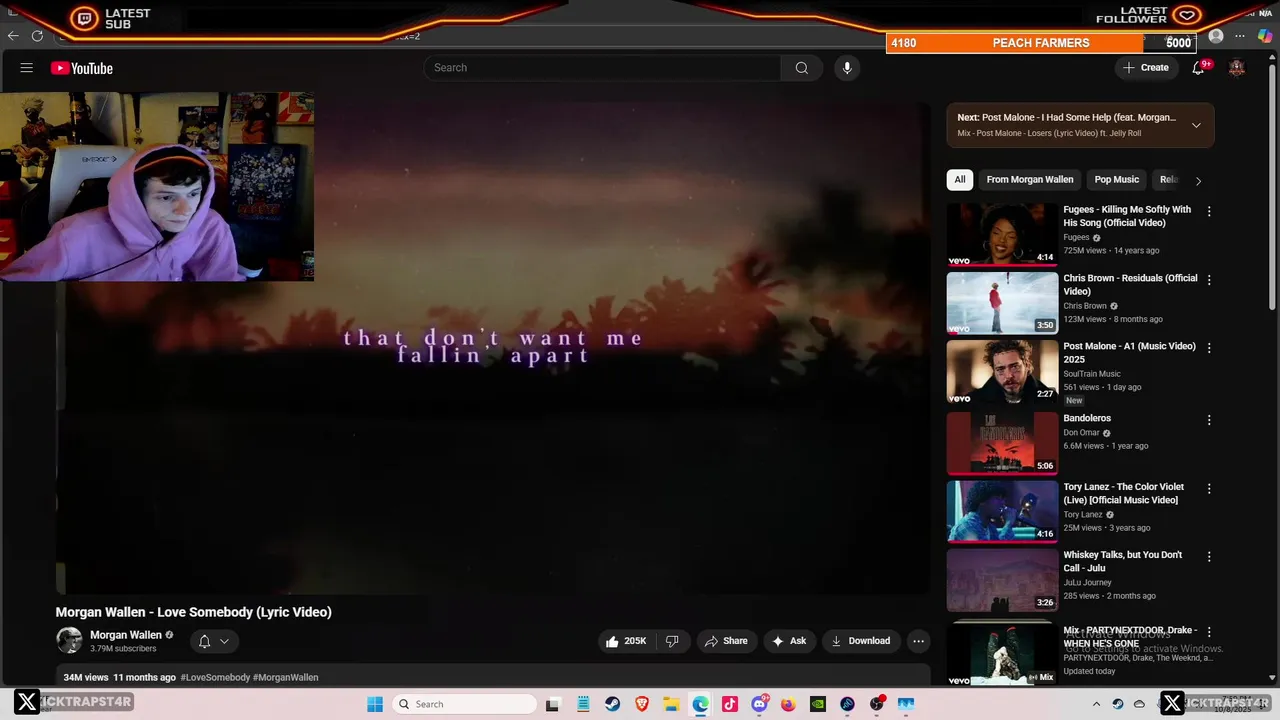Viewport: 1280px width, 720px height.
Task: Open JuLu Journey channel name
Action: (x=1087, y=582)
